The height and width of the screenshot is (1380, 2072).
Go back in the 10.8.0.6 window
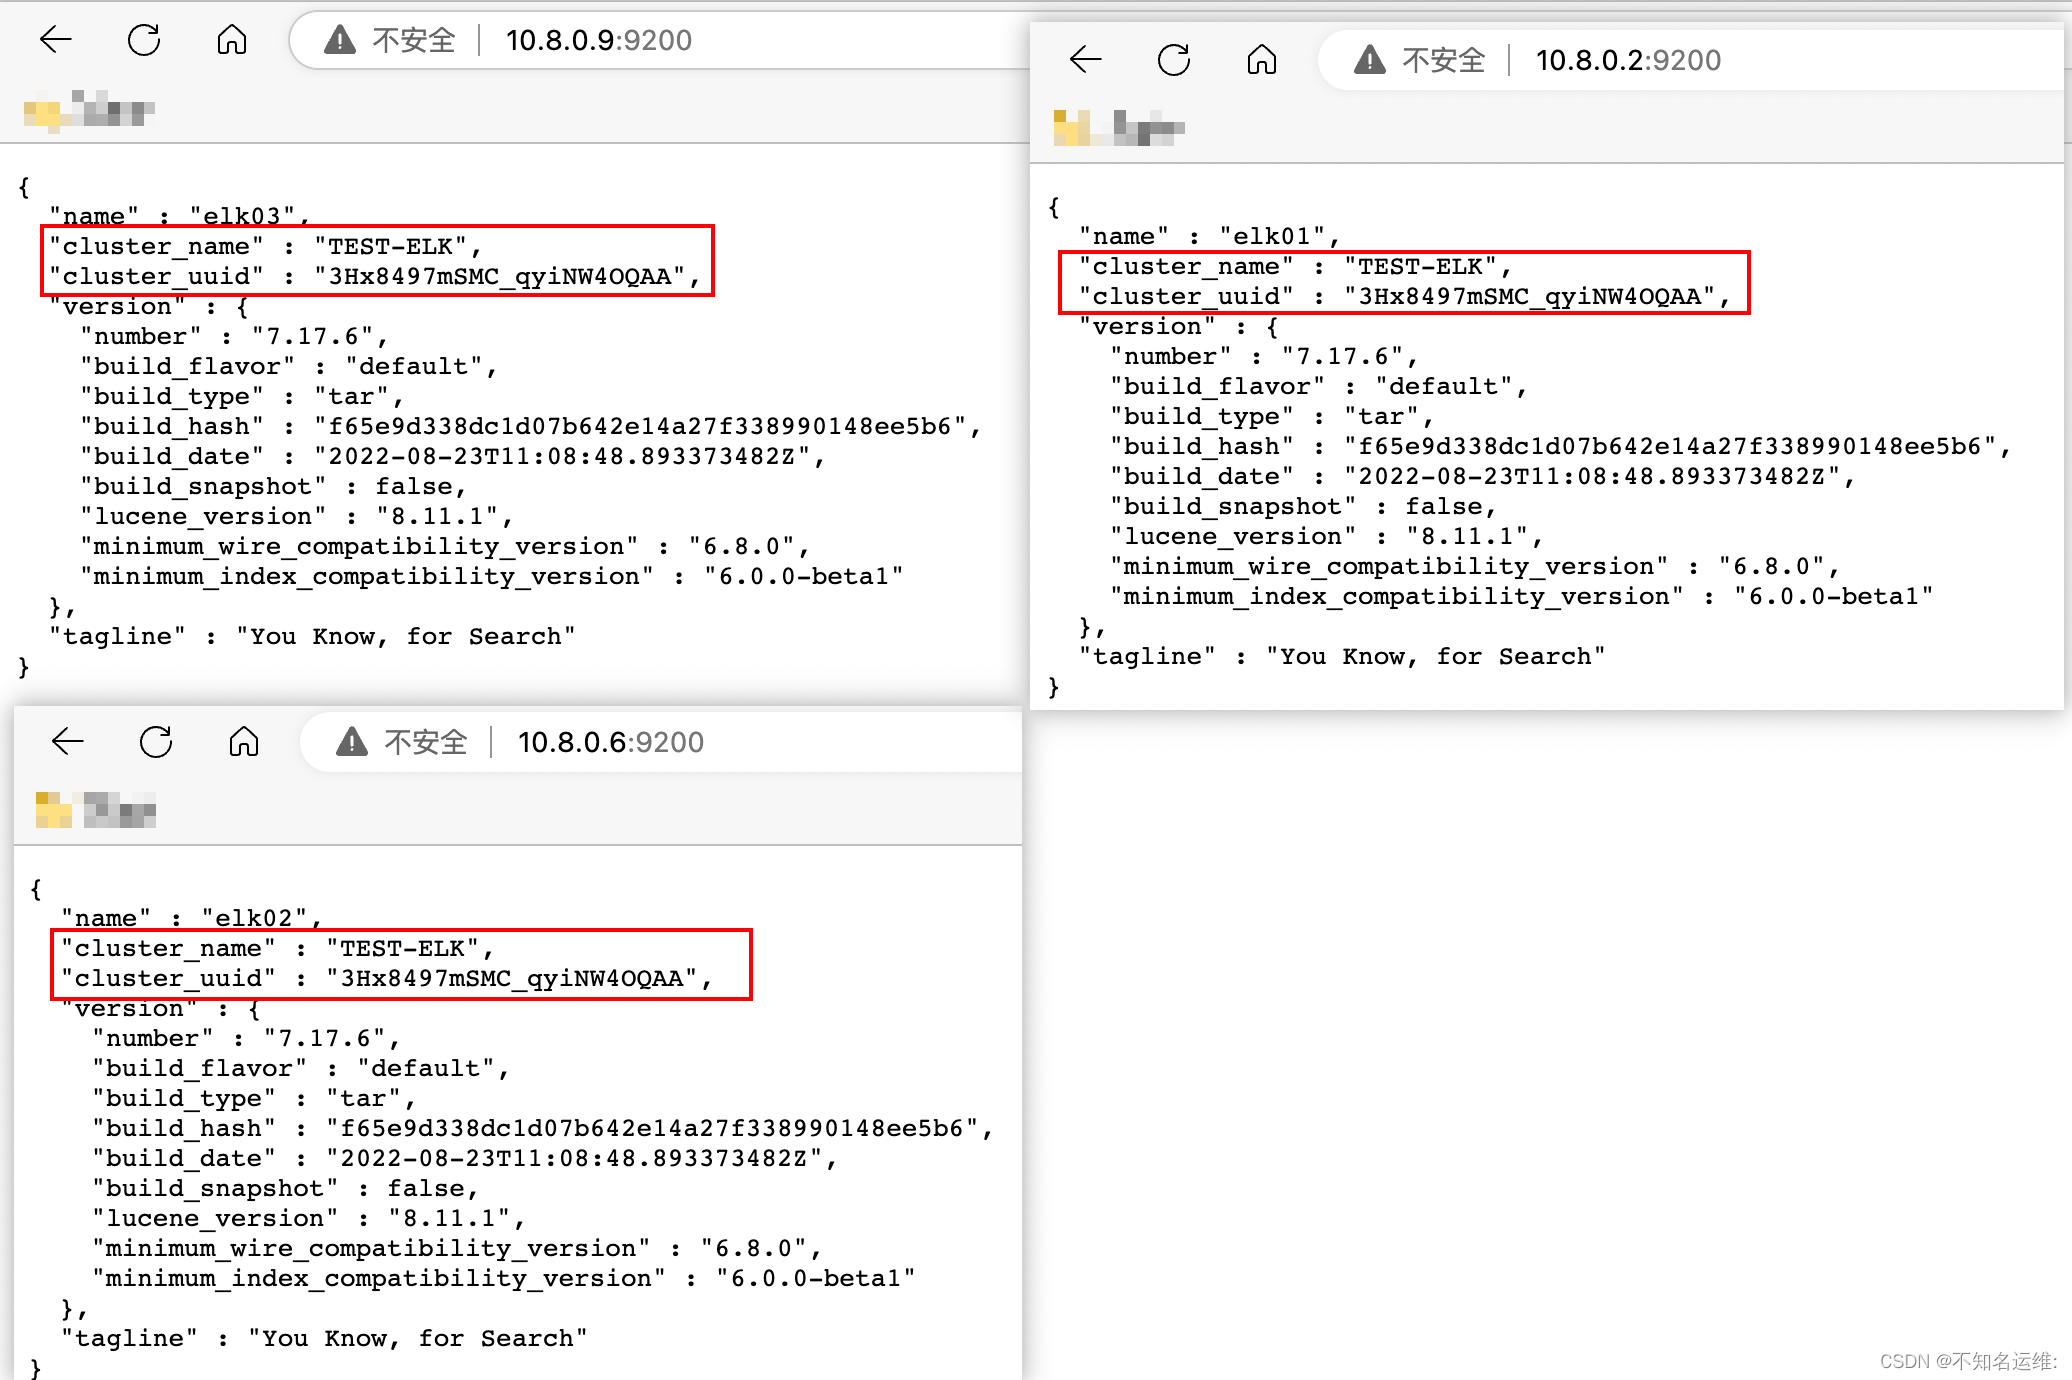coord(68,742)
